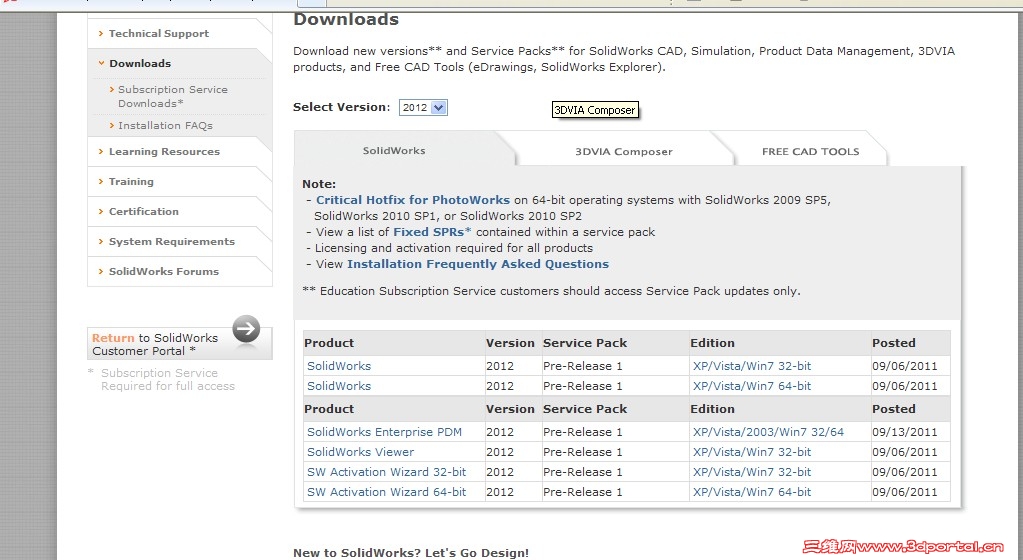The width and height of the screenshot is (1023, 560).
Task: Open the Certification sidebar item
Action: coord(144,211)
